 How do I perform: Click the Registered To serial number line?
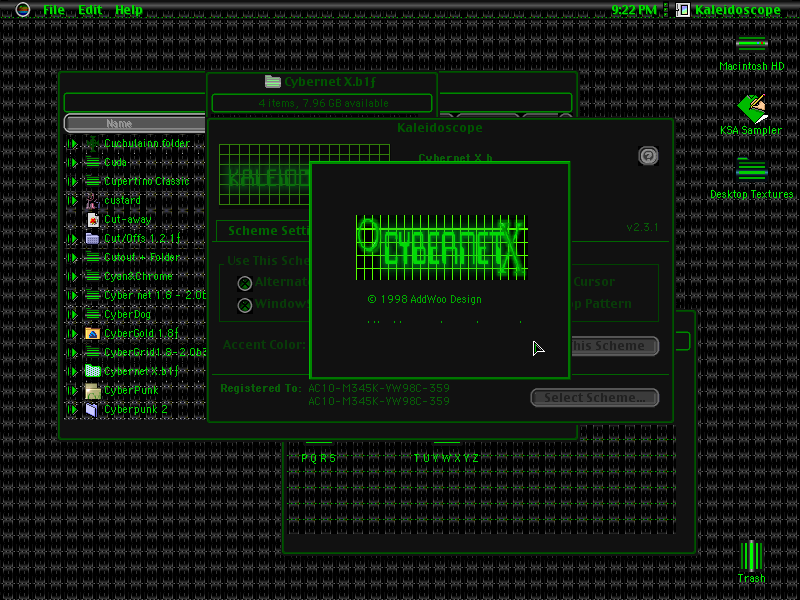[x=379, y=388]
